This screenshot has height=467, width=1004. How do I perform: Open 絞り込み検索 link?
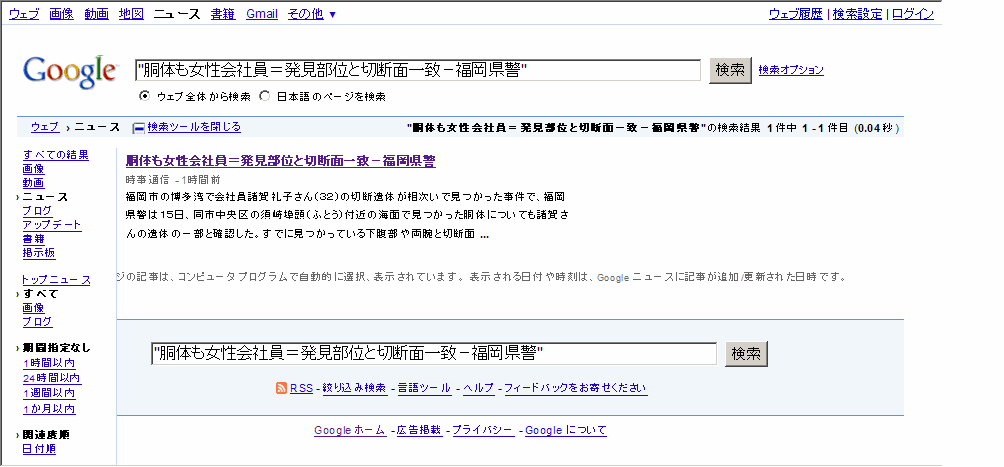(x=355, y=388)
